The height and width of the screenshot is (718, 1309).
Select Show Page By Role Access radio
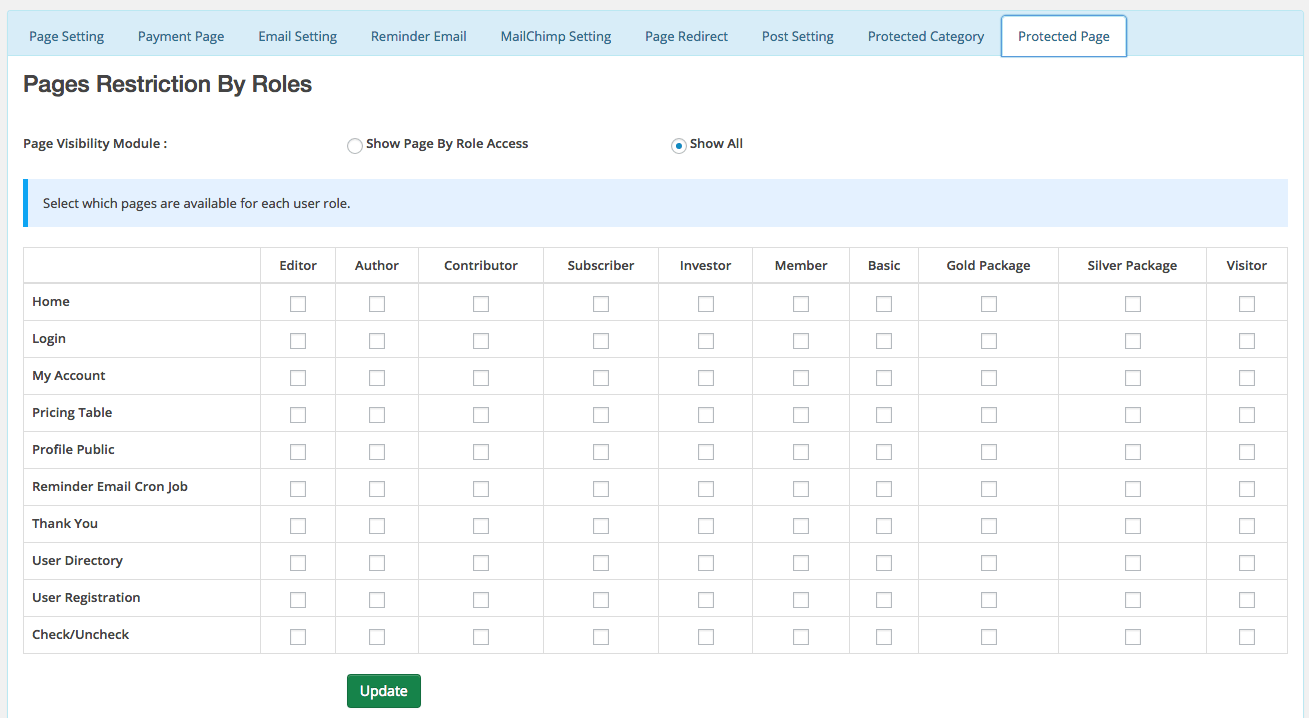(355, 146)
